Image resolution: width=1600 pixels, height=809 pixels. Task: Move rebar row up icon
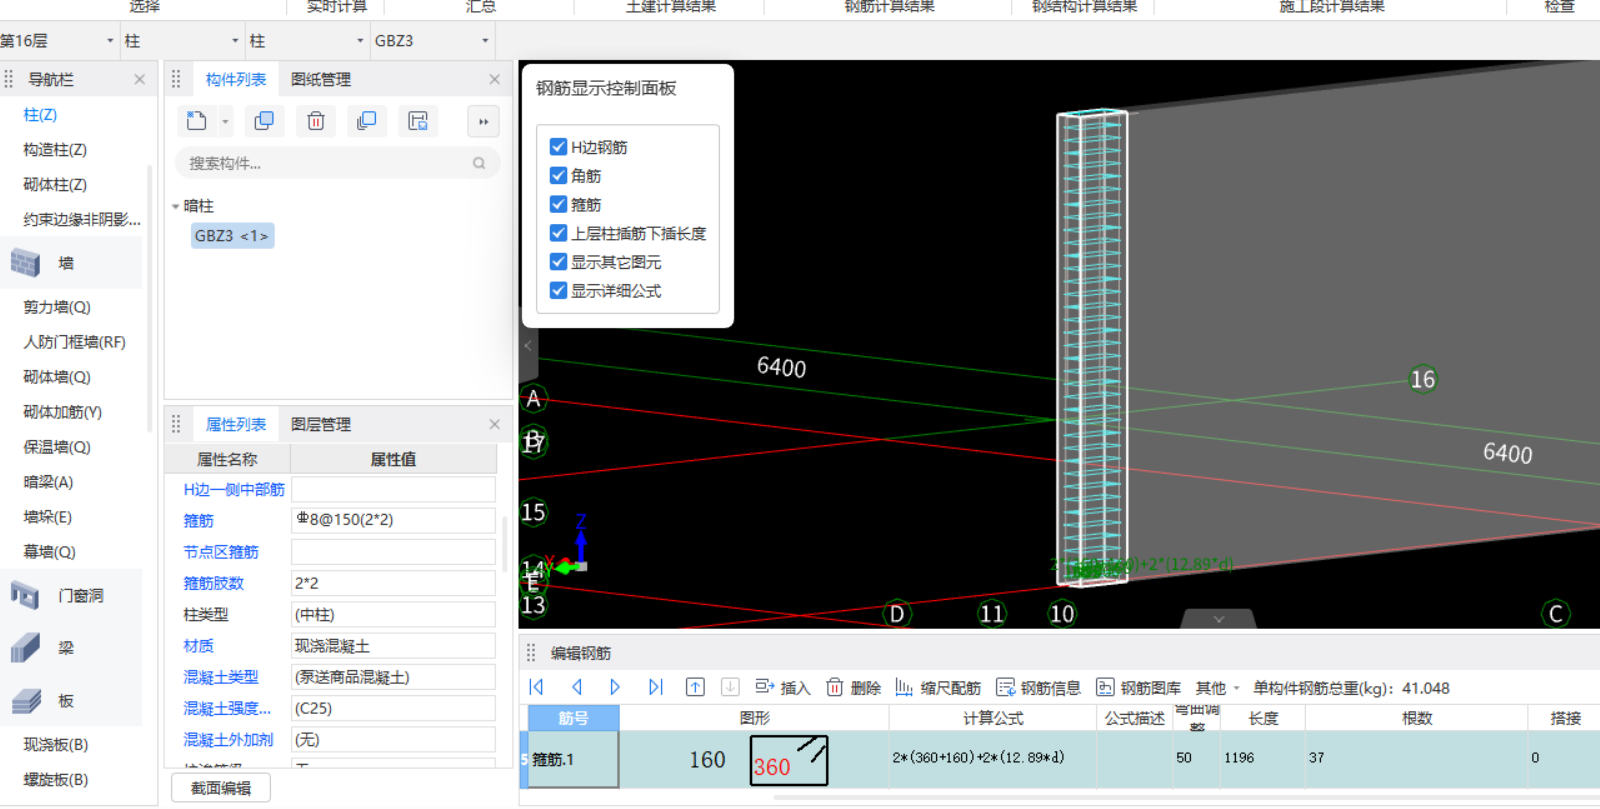pyautogui.click(x=695, y=687)
